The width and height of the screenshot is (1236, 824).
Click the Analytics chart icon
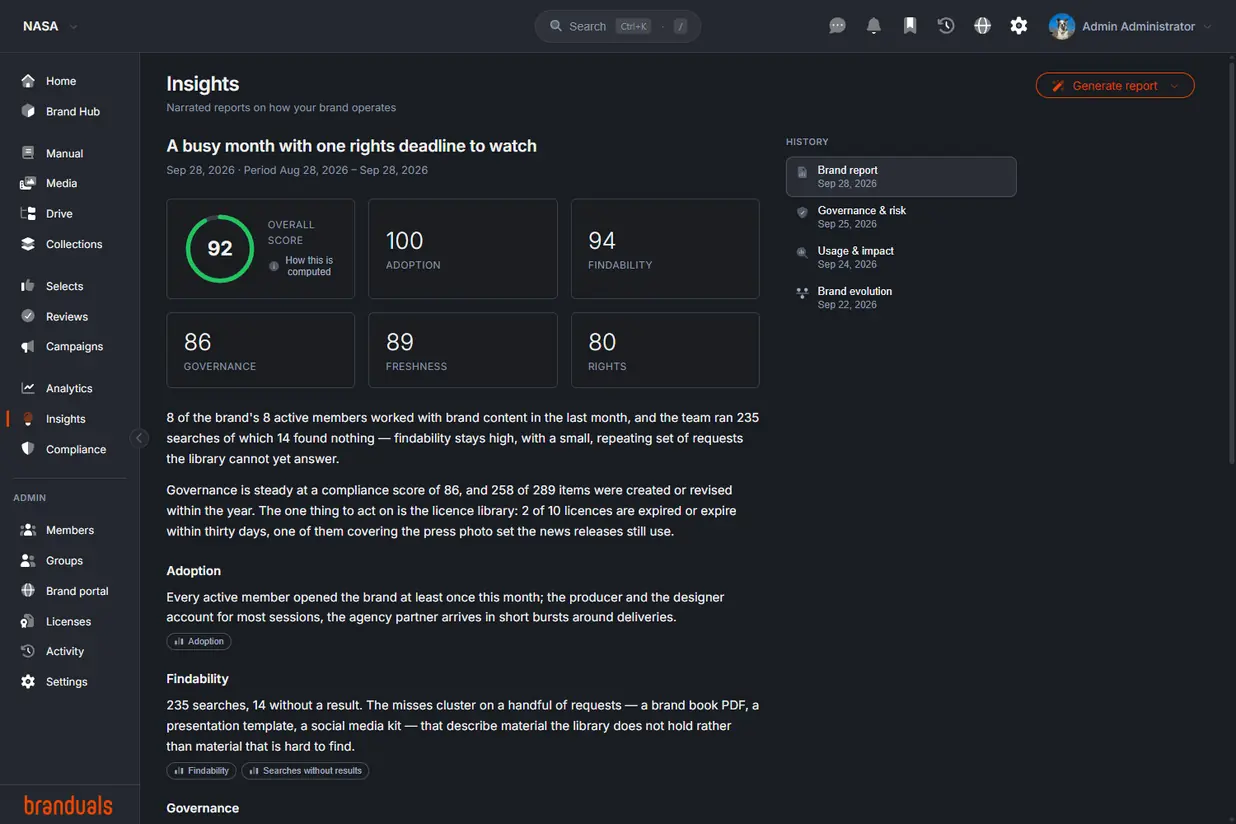click(x=28, y=388)
